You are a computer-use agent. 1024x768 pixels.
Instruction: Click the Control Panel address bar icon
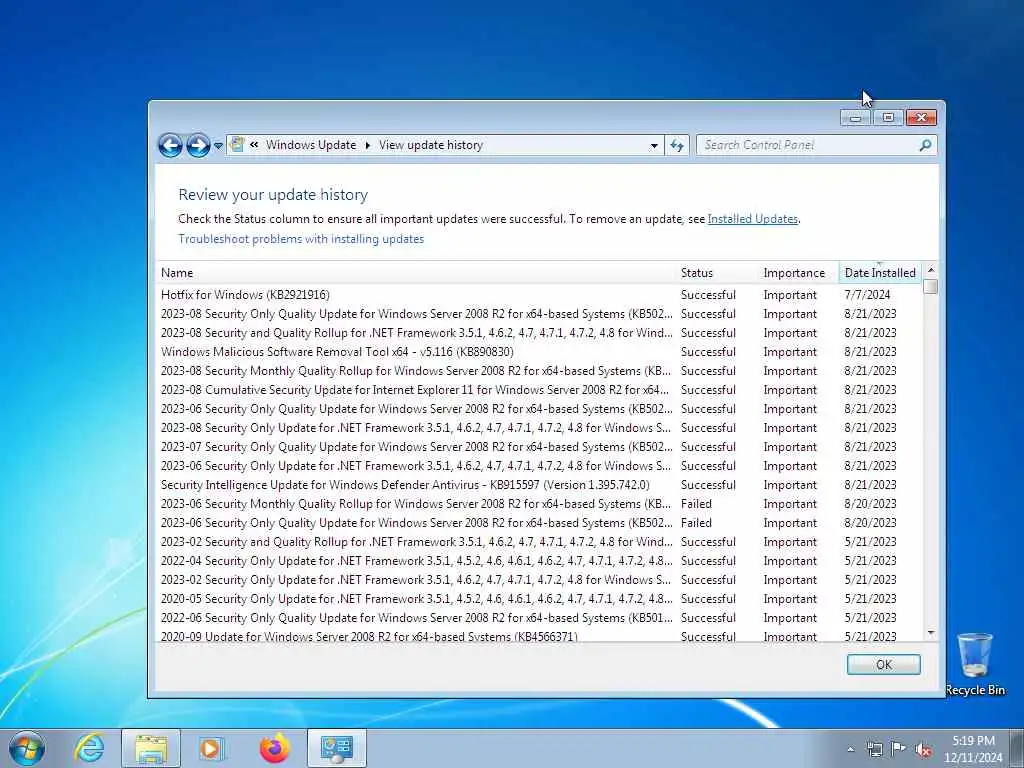(237, 144)
